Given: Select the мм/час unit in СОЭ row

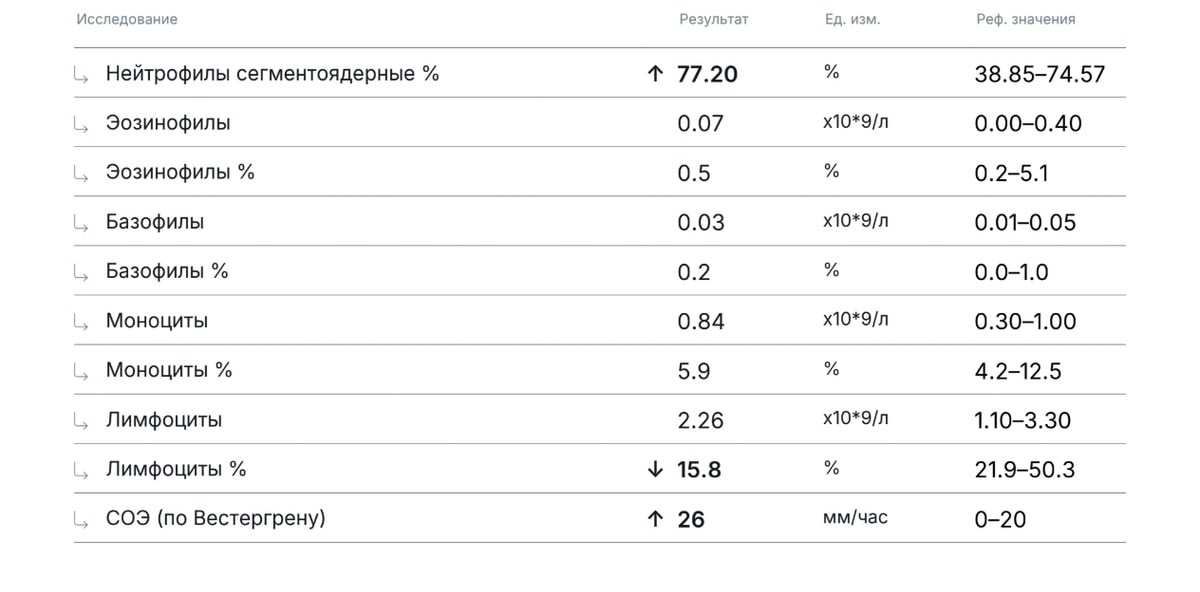Looking at the screenshot, I should pyautogui.click(x=855, y=518).
